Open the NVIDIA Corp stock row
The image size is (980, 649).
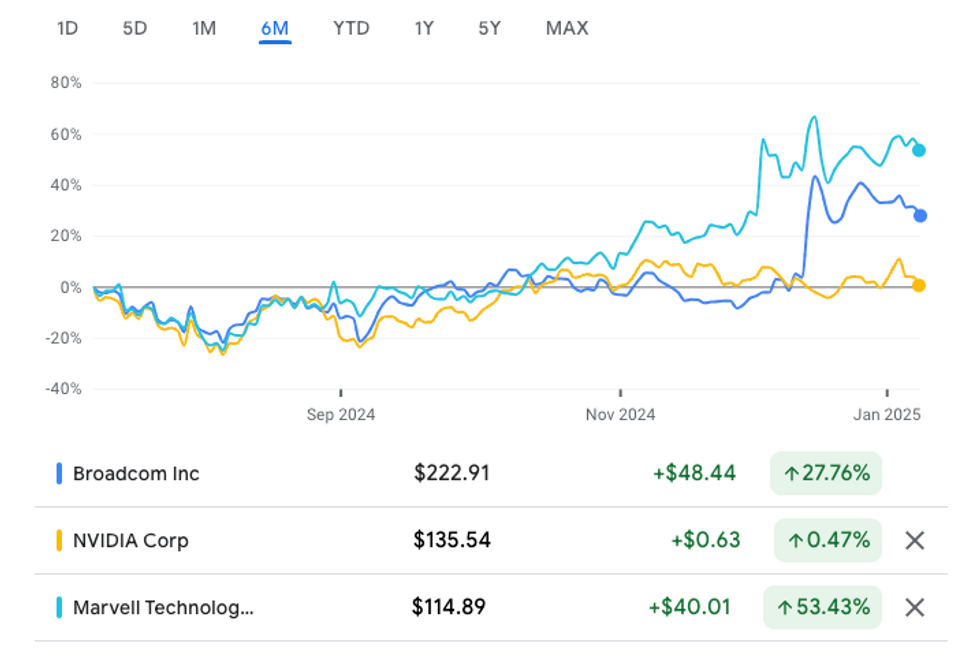(x=130, y=541)
